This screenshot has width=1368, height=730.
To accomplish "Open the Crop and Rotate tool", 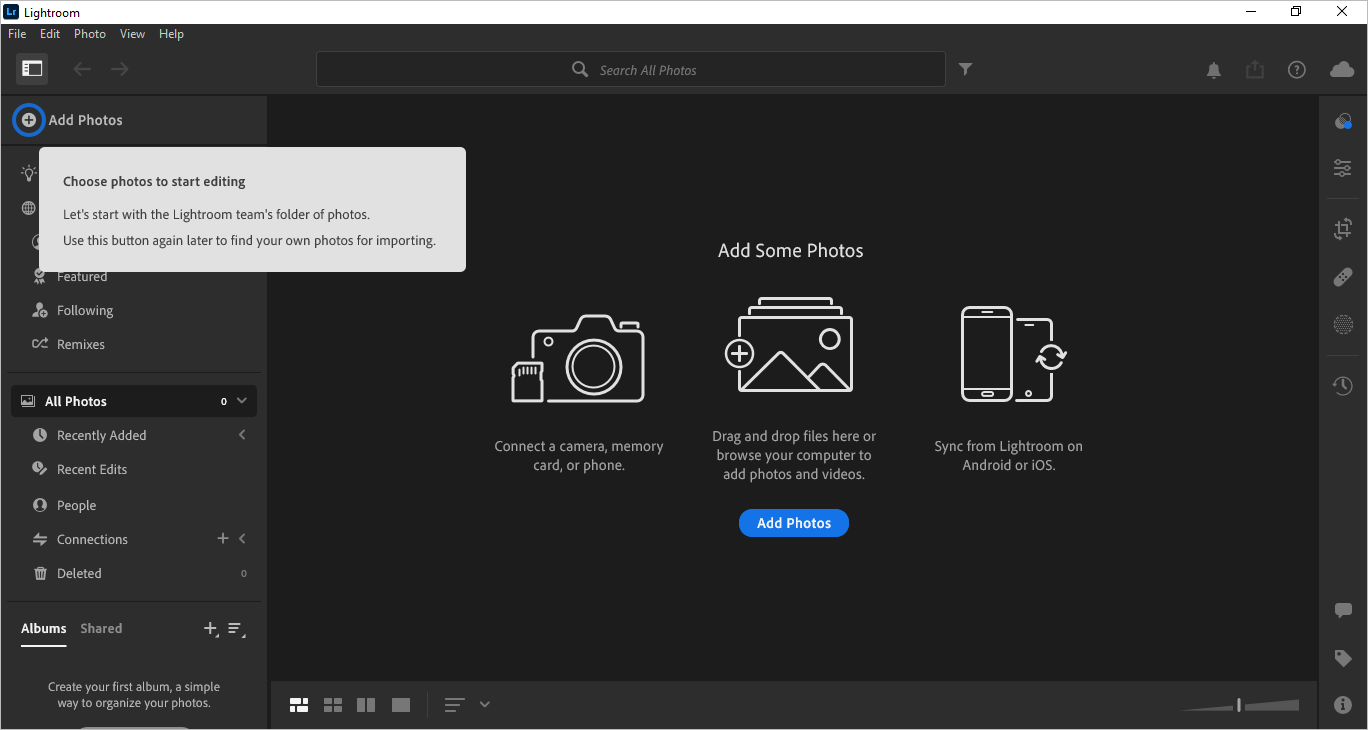I will pos(1343,229).
